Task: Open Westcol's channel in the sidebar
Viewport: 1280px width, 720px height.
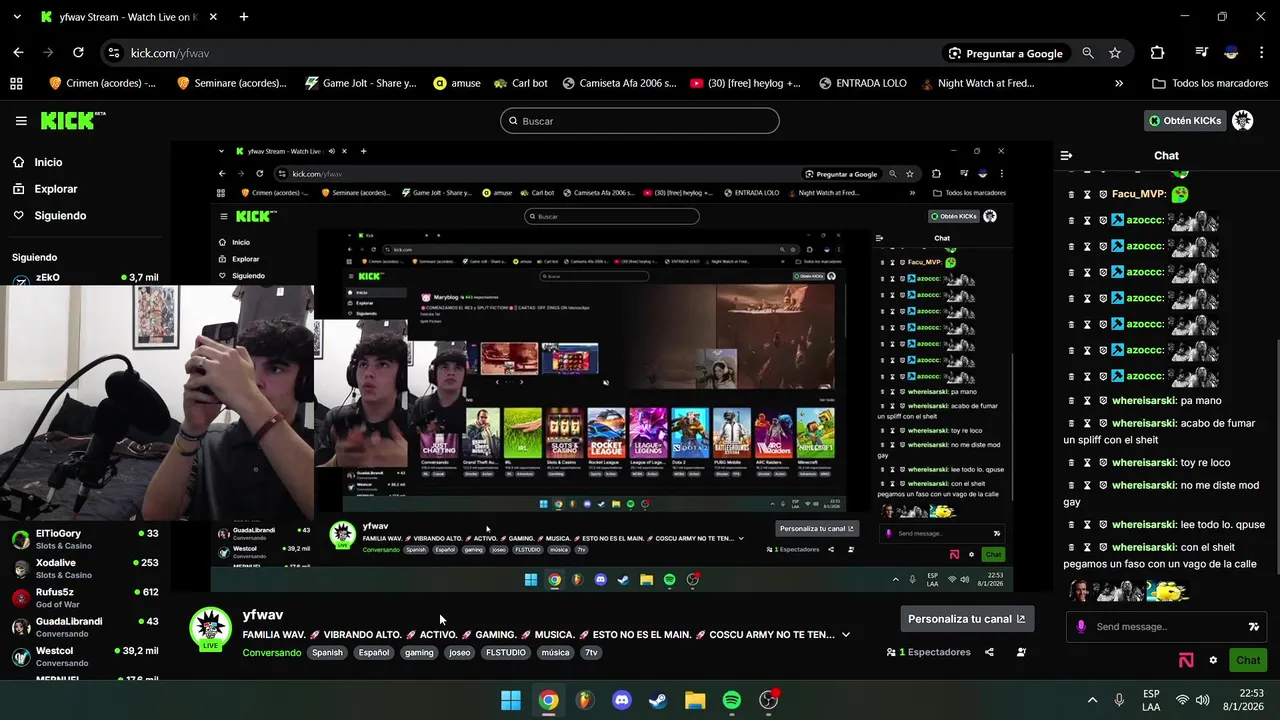Action: 85,656
